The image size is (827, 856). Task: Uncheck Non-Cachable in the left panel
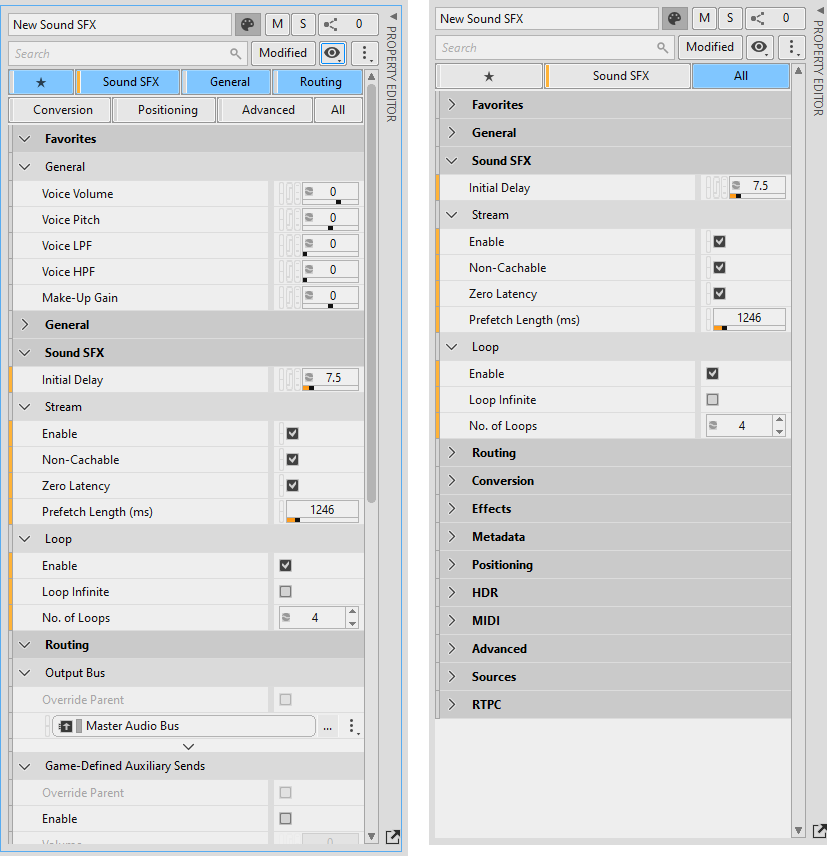coord(292,460)
